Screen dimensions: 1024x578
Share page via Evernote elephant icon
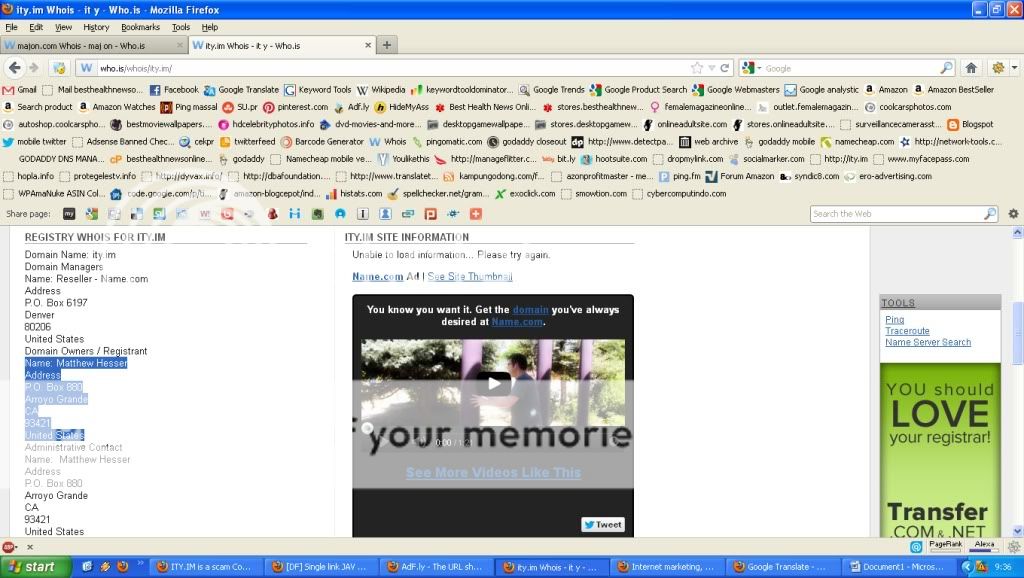coord(318,214)
